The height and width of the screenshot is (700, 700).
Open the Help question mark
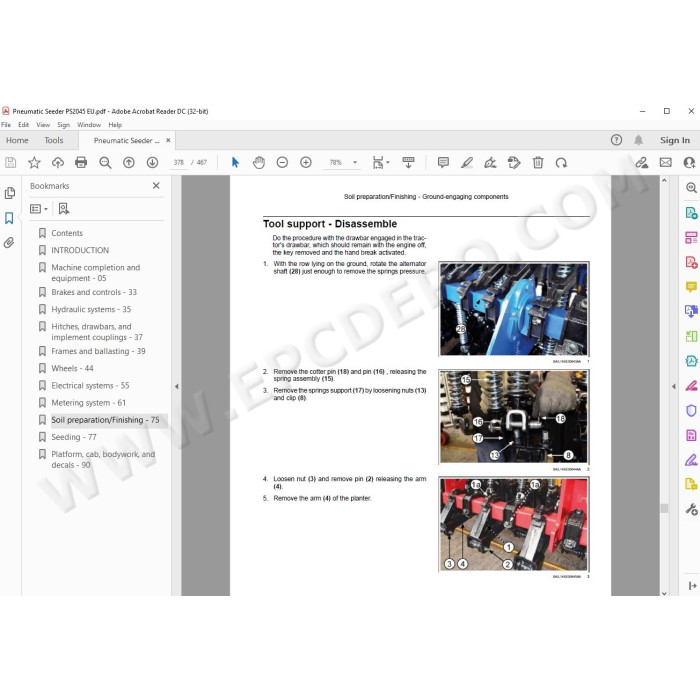pos(617,140)
